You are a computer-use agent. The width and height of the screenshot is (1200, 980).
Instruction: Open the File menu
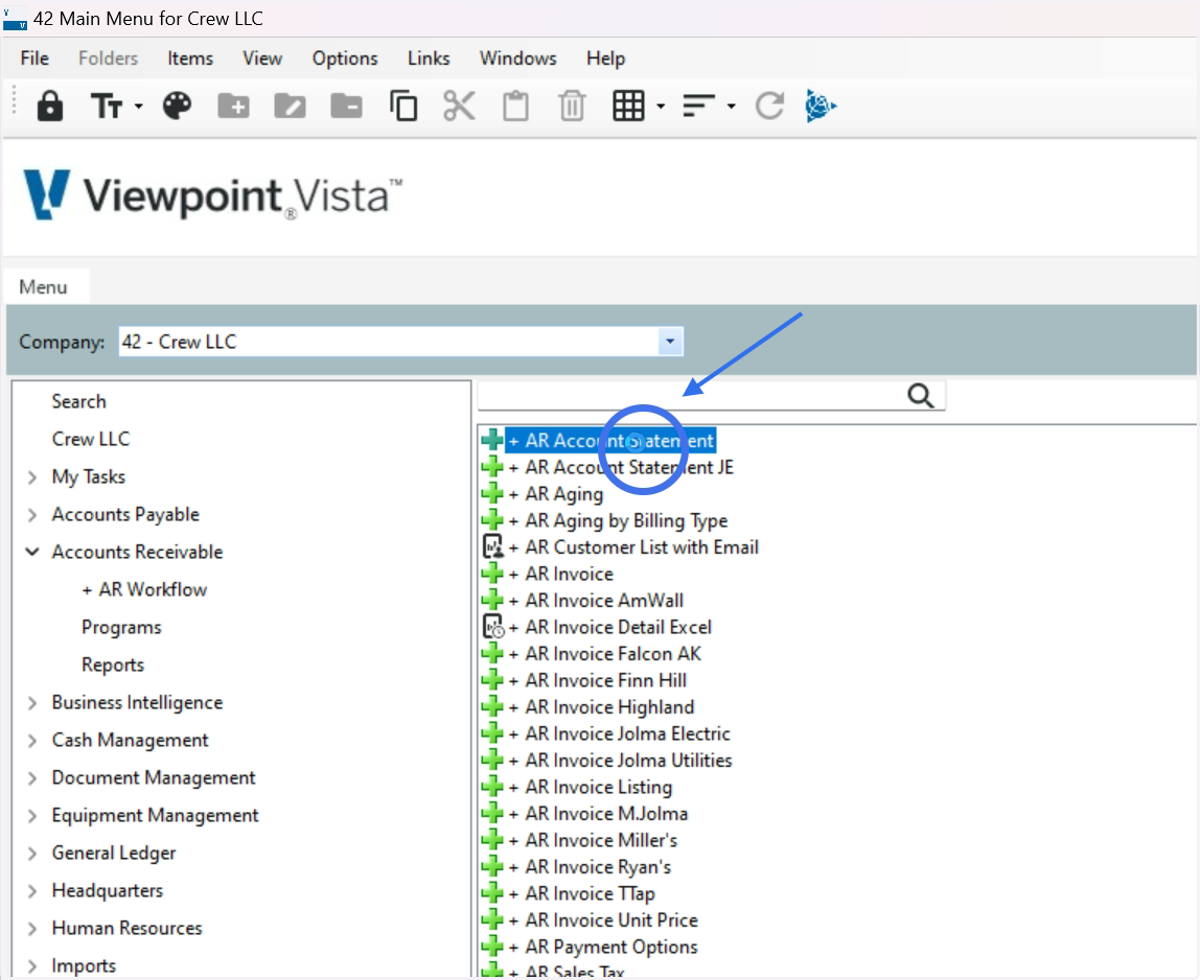[35, 58]
